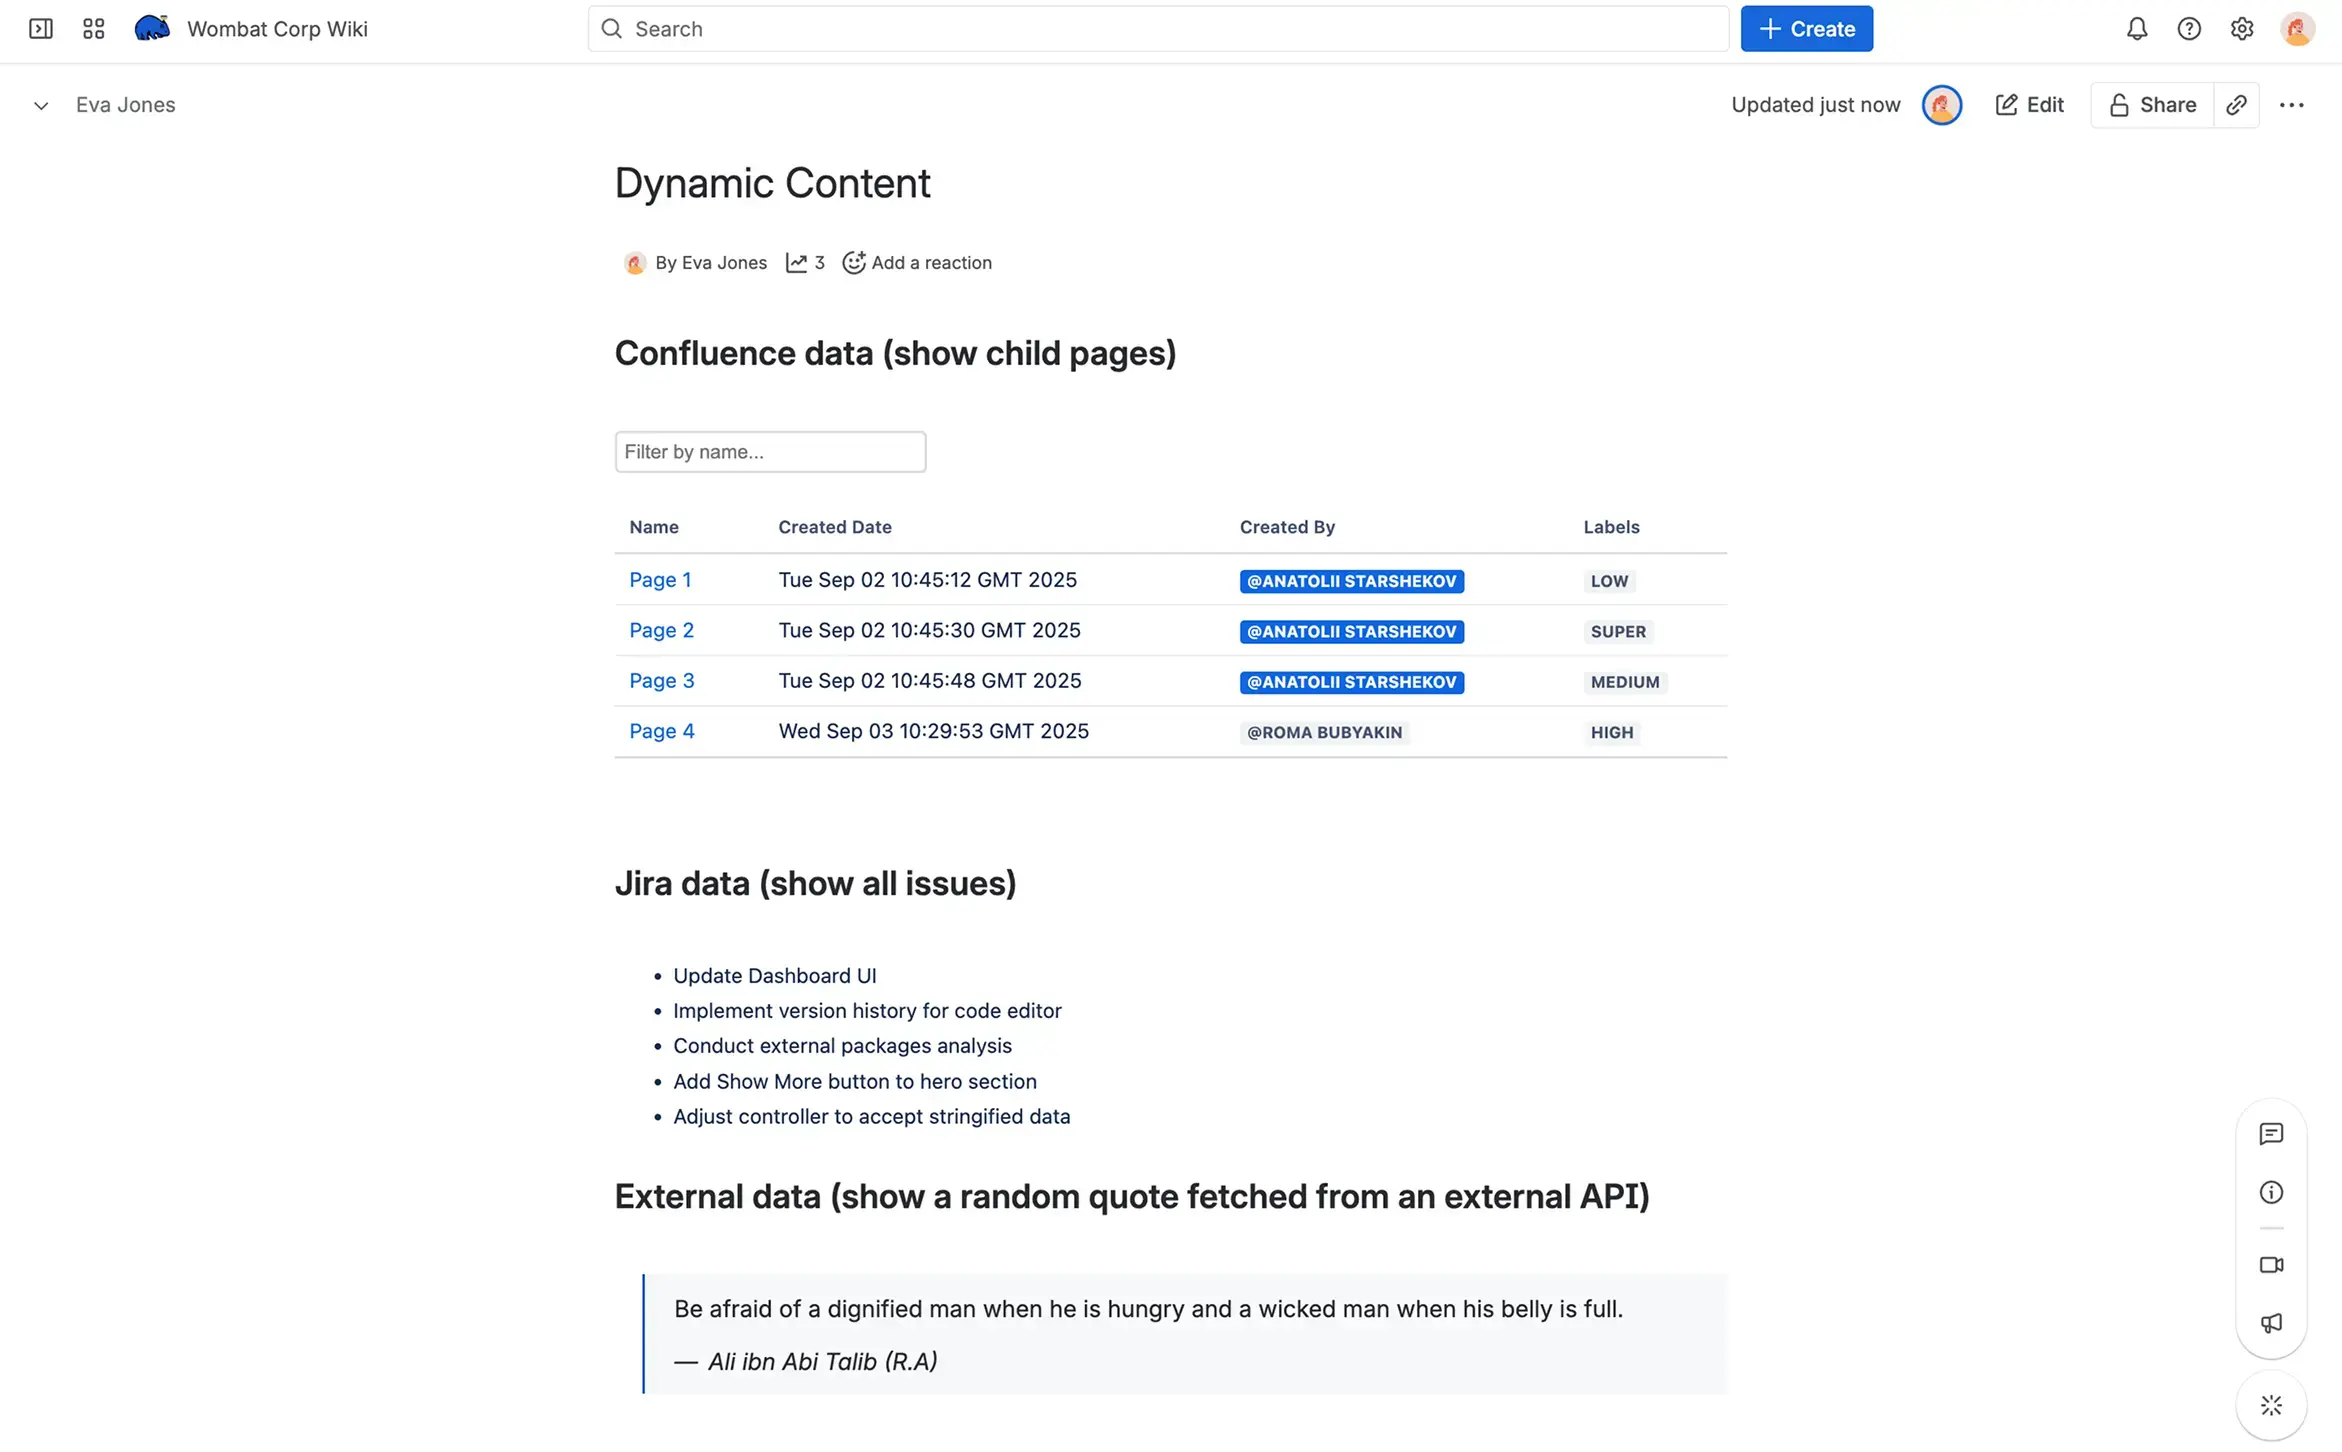Click the Update Dashboard UI issue
This screenshot has height=1452, width=2342.
774,976
